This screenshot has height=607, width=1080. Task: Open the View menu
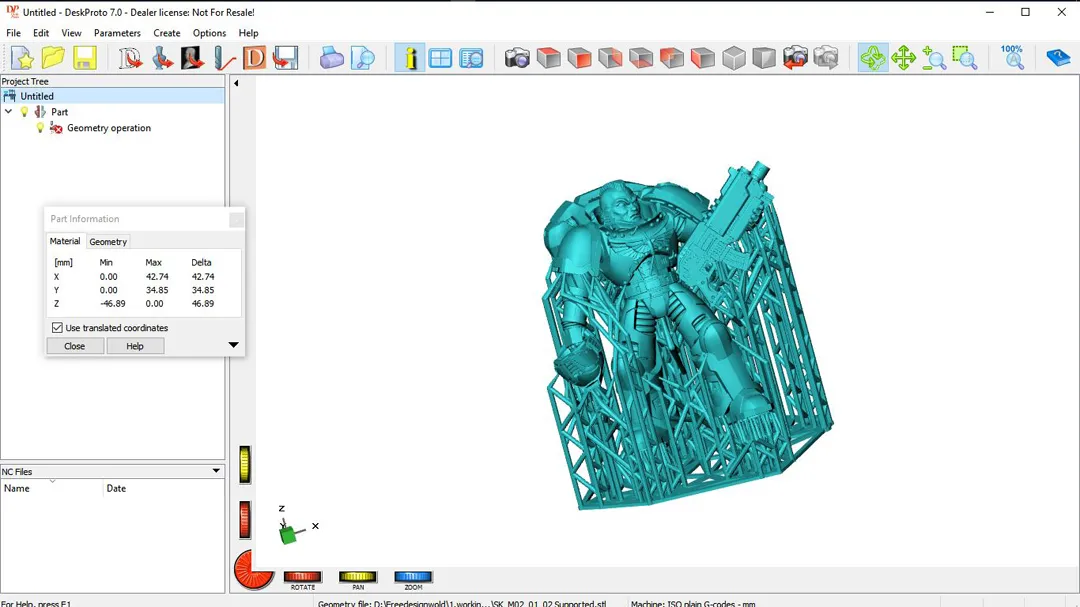coord(71,33)
